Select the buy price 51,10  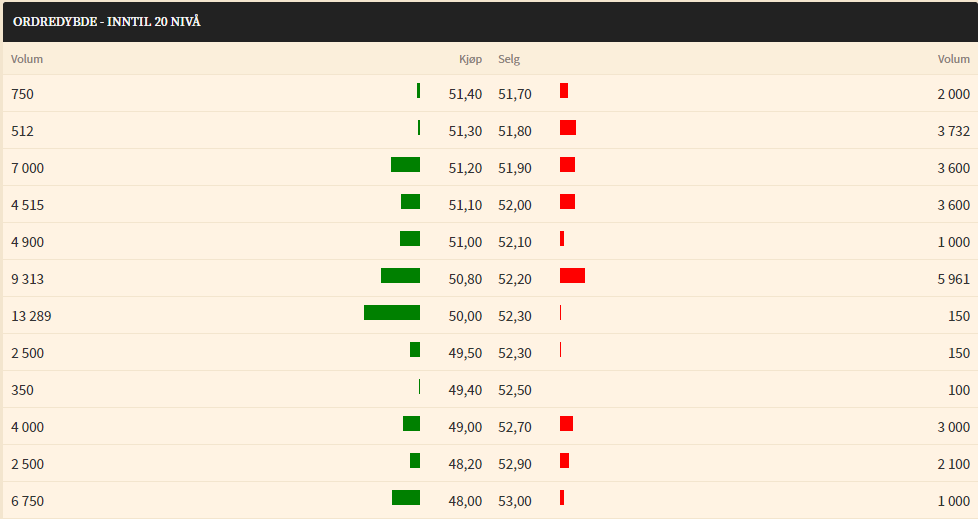click(465, 205)
